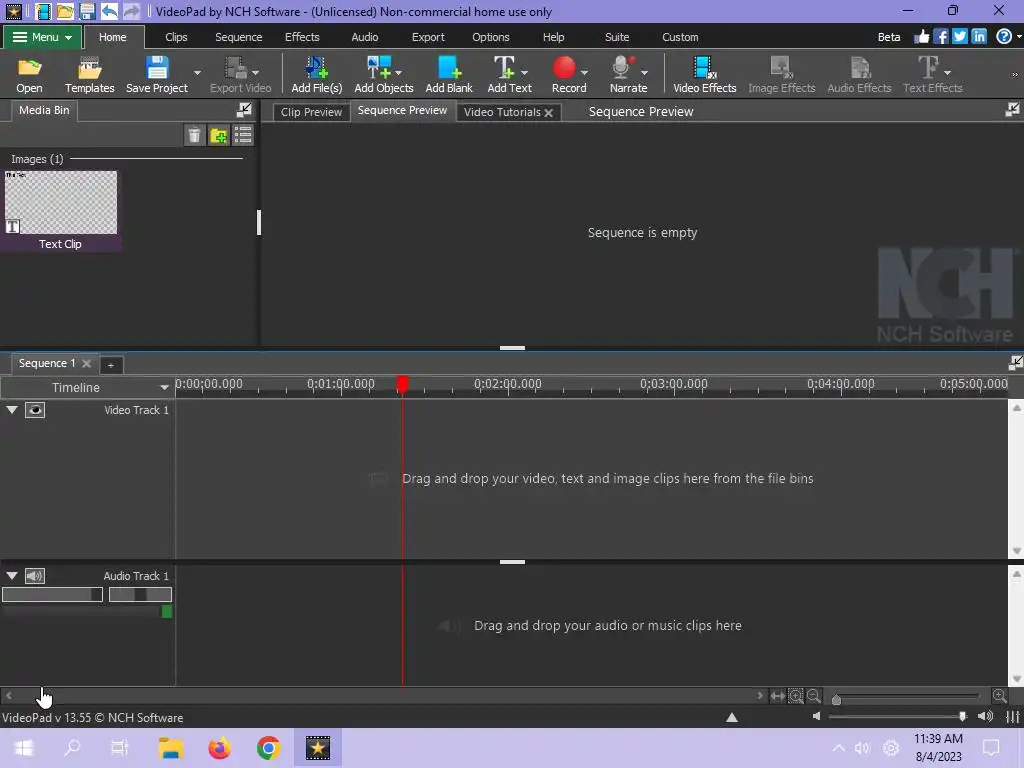Expand the Narrate dropdown arrow
The height and width of the screenshot is (768, 1024).
(645, 73)
